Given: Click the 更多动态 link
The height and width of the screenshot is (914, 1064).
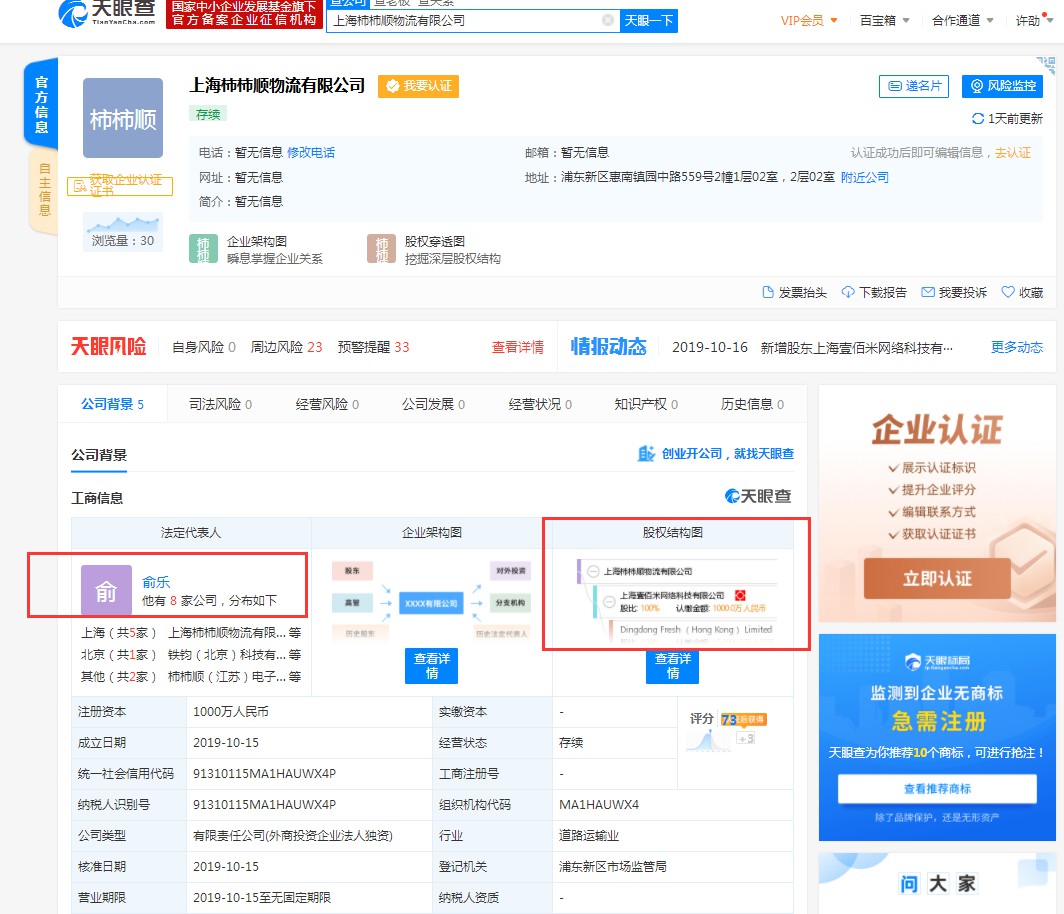Looking at the screenshot, I should 1016,347.
